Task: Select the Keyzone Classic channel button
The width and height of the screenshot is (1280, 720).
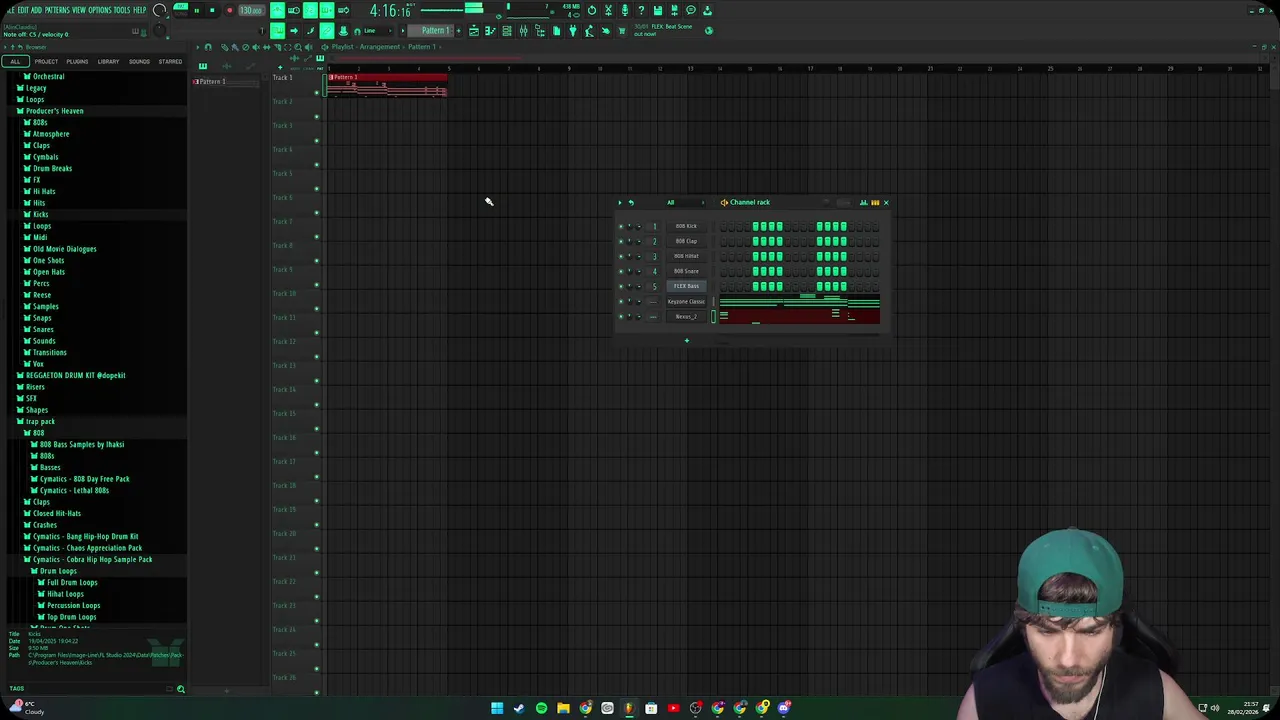Action: click(x=686, y=301)
